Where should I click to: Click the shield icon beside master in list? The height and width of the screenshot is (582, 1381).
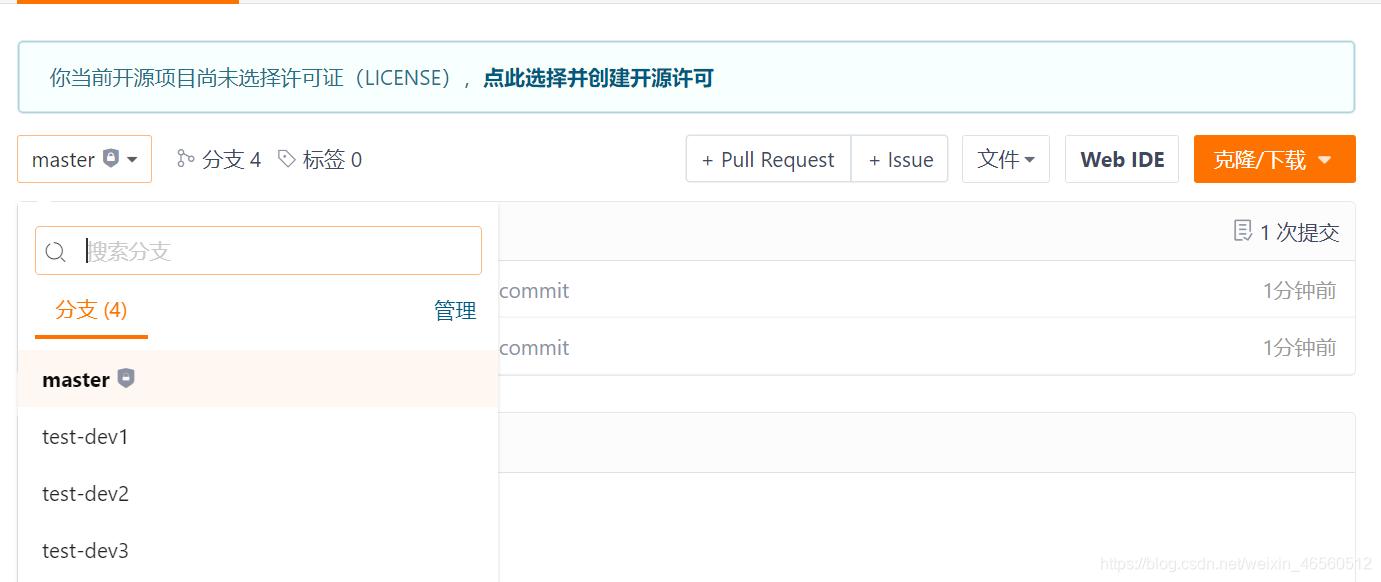click(x=126, y=378)
